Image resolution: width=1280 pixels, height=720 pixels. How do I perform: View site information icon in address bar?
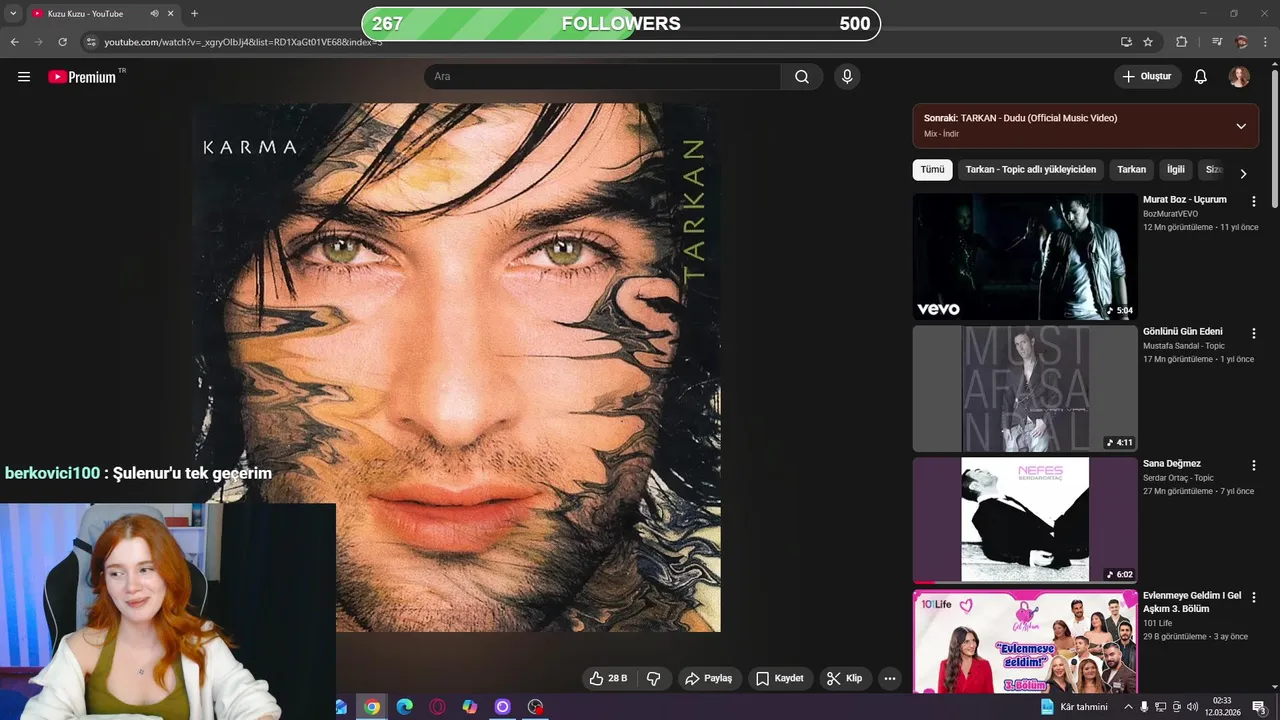(x=91, y=42)
